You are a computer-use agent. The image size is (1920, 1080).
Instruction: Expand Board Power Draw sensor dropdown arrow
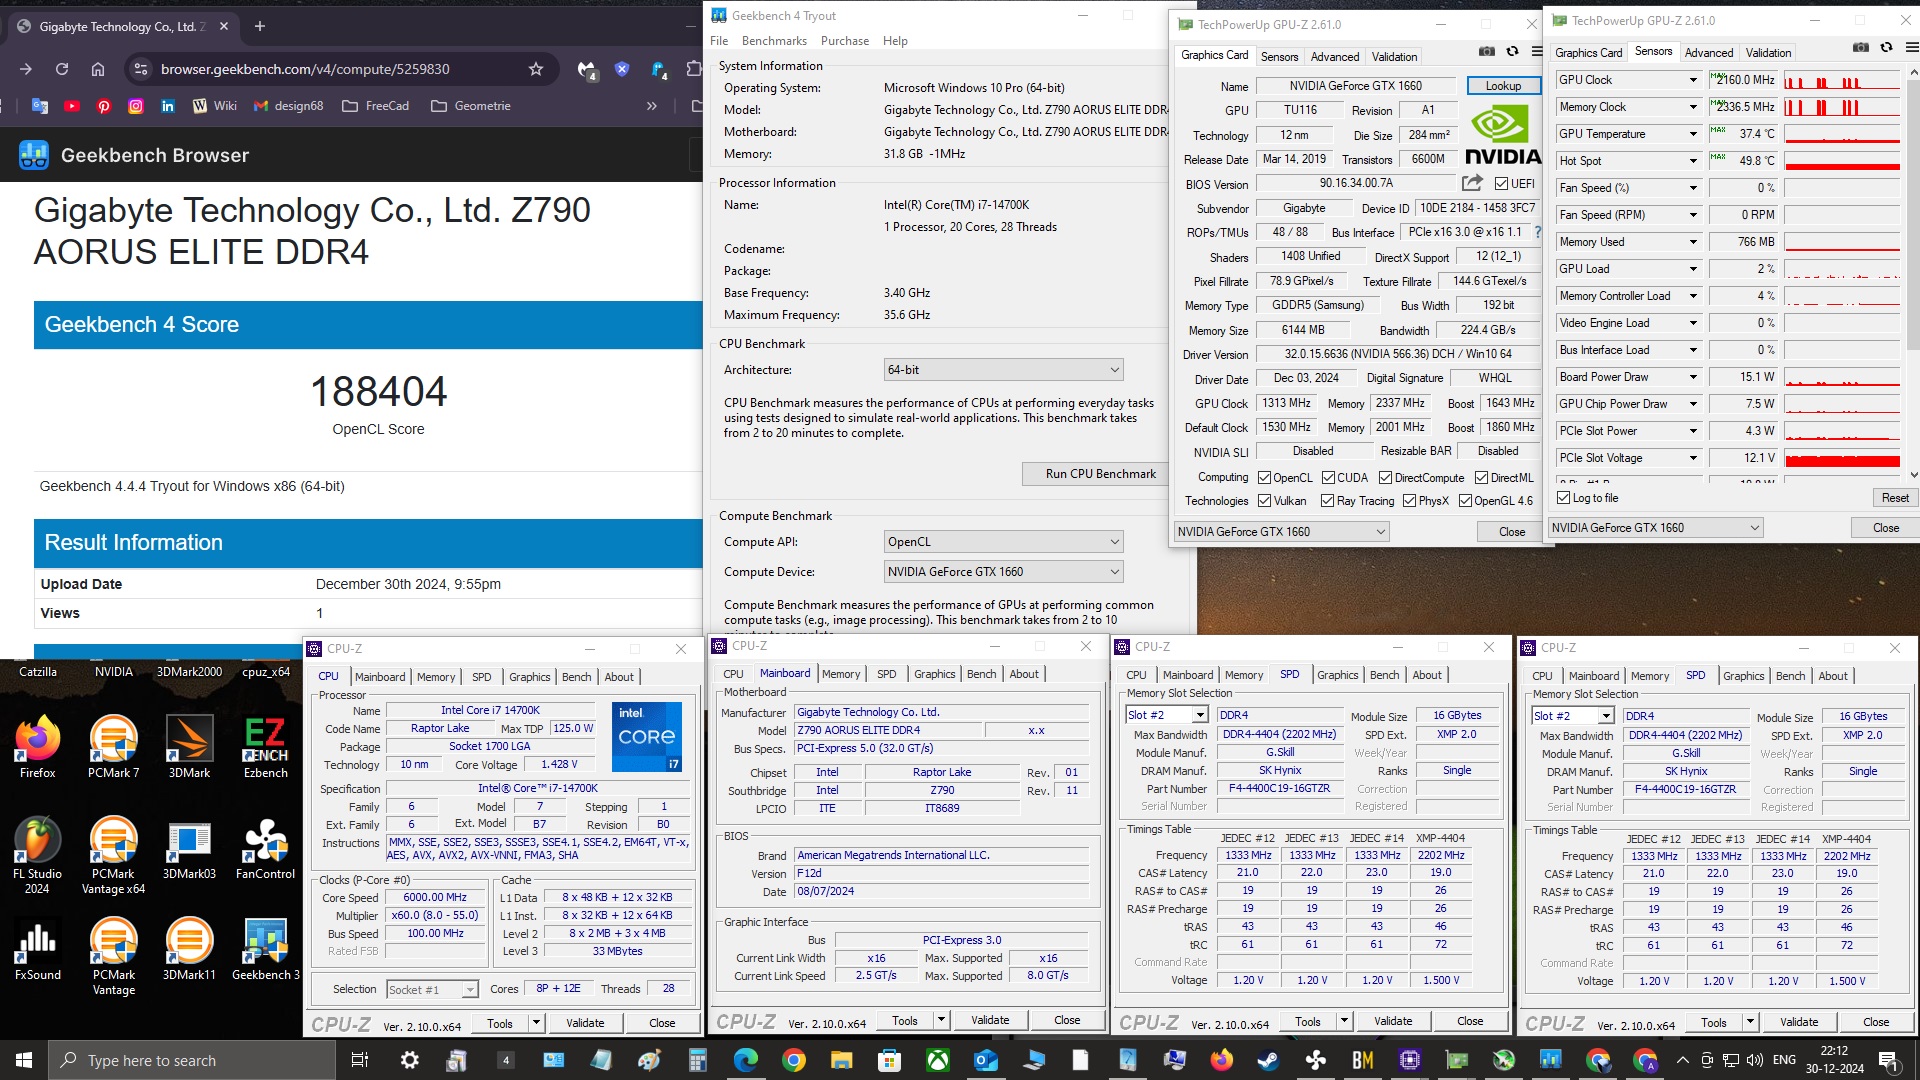[1693, 377]
